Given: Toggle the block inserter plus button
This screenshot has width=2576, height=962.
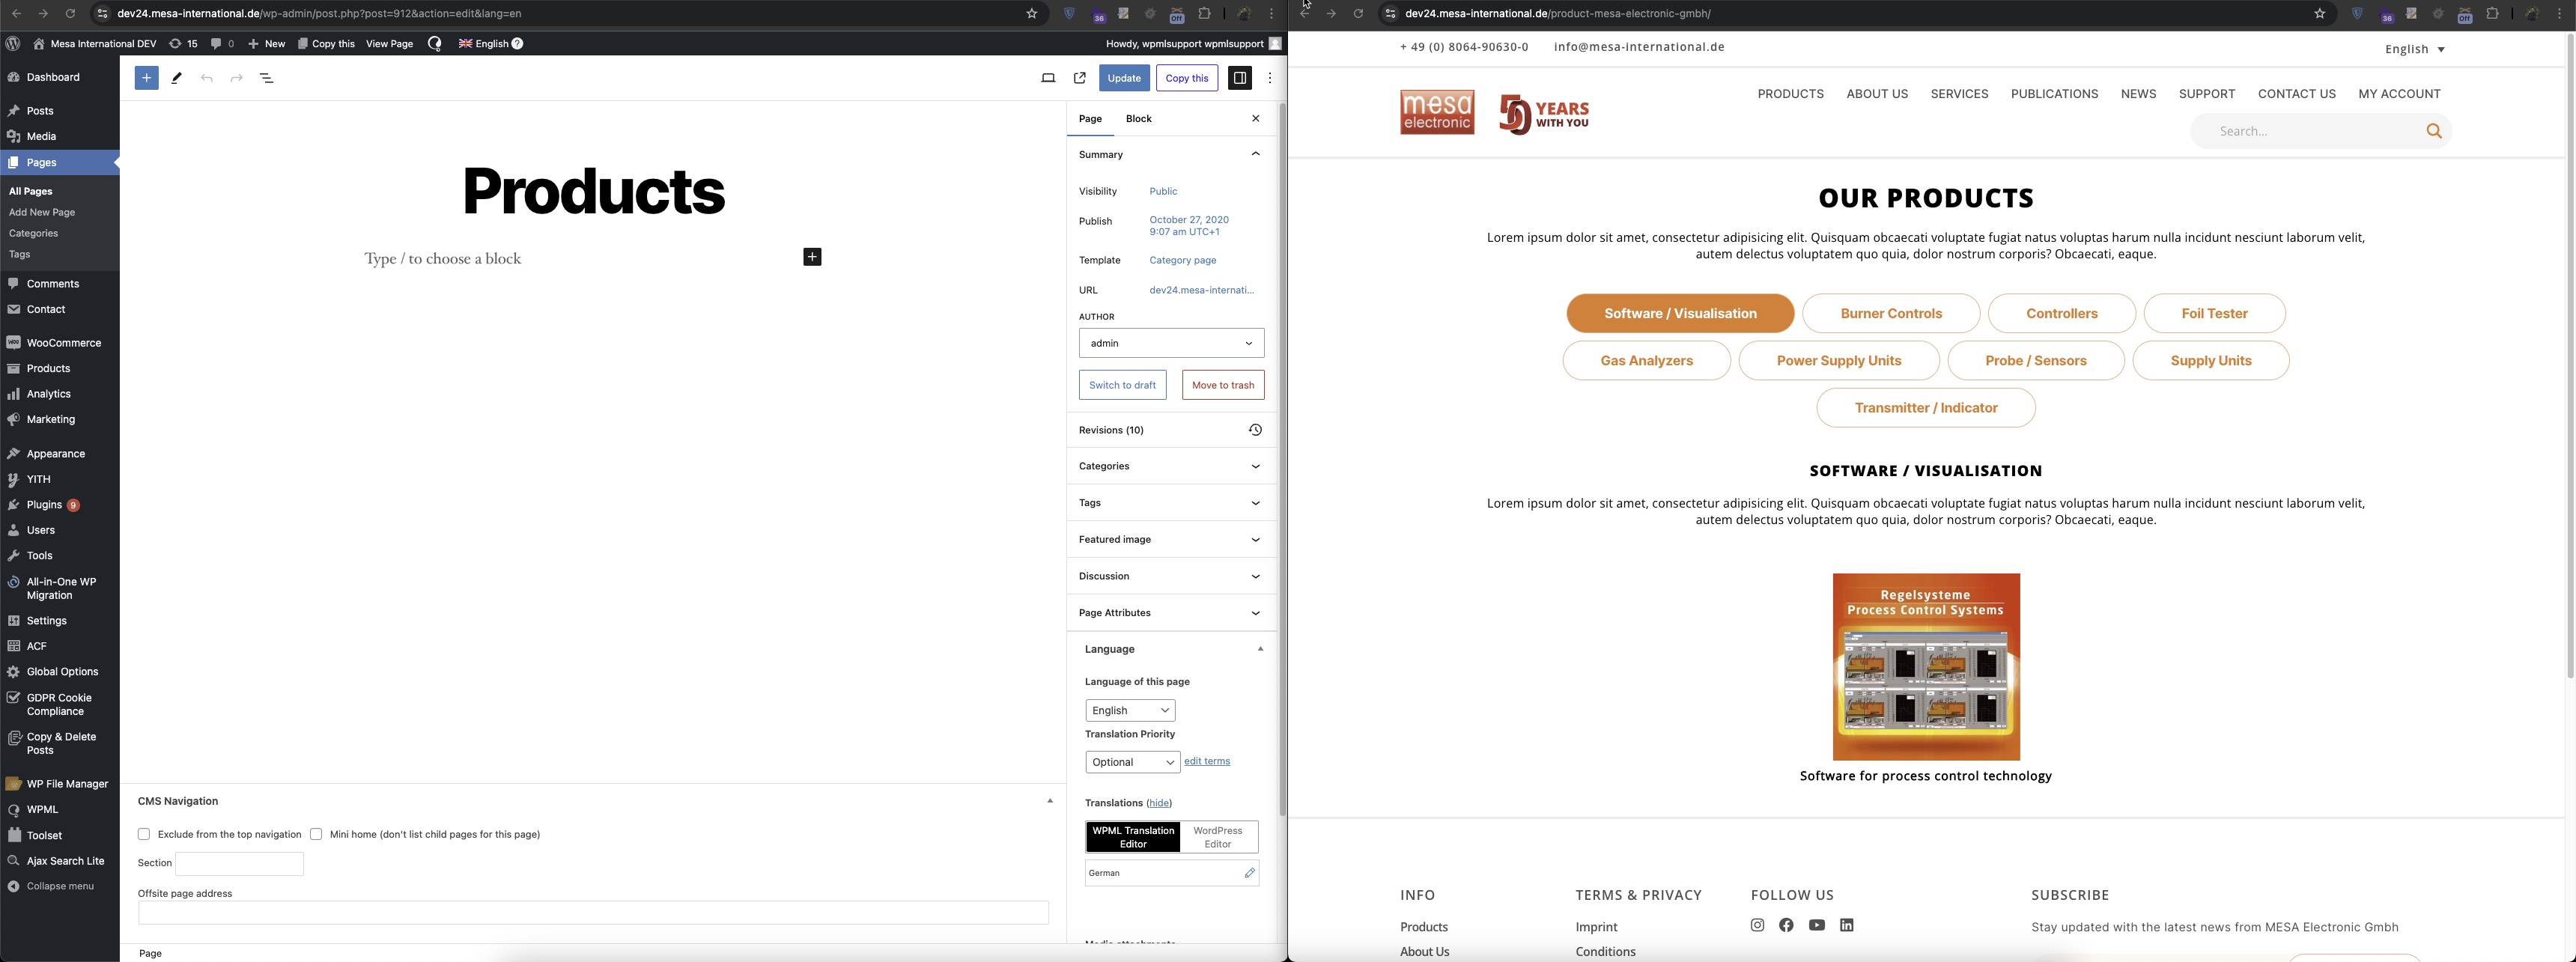Looking at the screenshot, I should click(x=146, y=78).
